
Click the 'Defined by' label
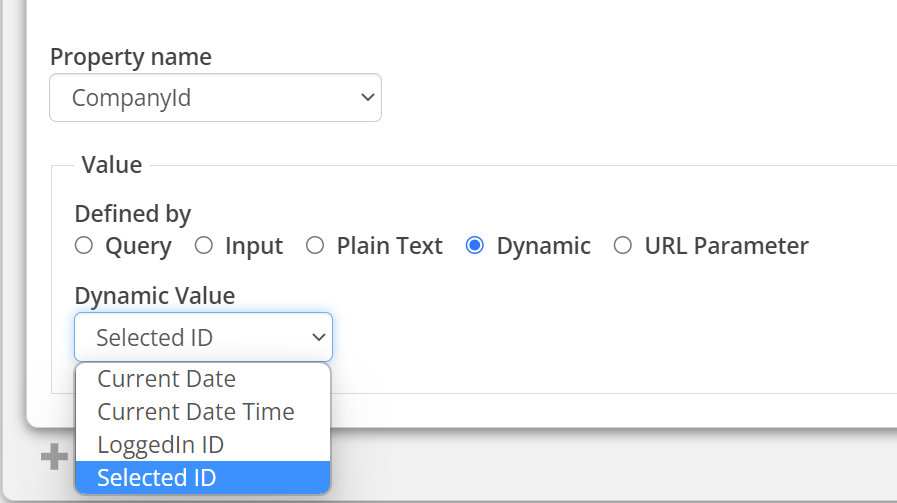[133, 214]
